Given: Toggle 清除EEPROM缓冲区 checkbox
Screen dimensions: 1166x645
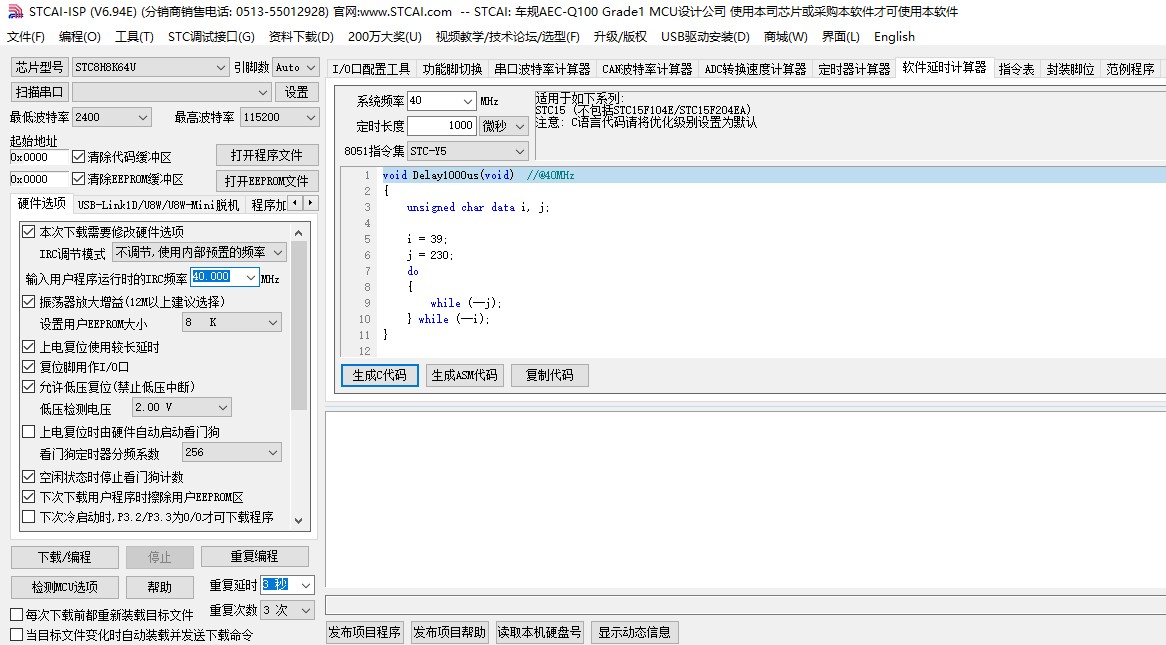Looking at the screenshot, I should tap(78, 179).
